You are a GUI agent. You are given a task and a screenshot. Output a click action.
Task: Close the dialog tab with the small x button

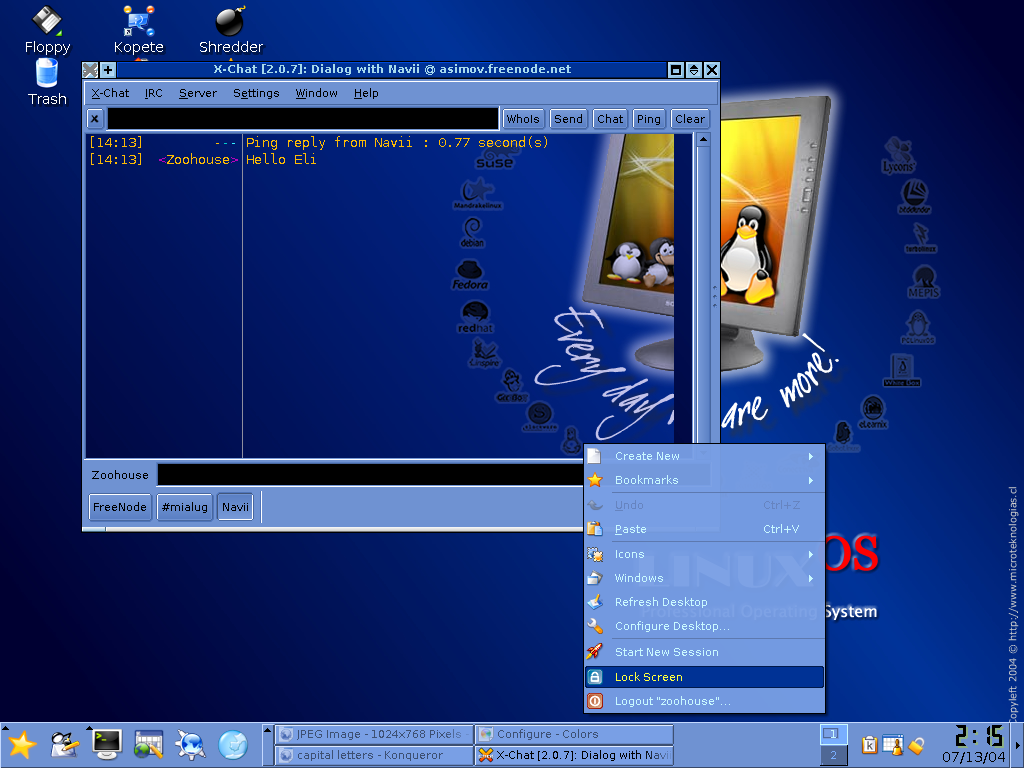pyautogui.click(x=95, y=119)
